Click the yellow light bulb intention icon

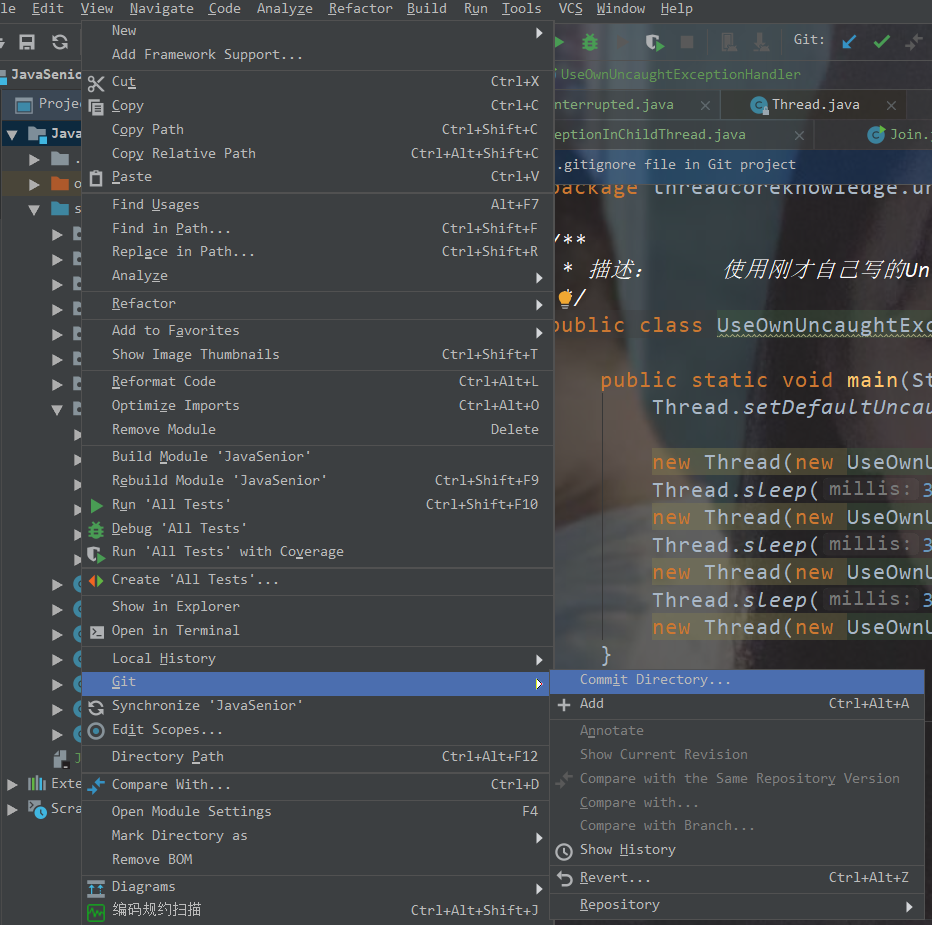(565, 298)
